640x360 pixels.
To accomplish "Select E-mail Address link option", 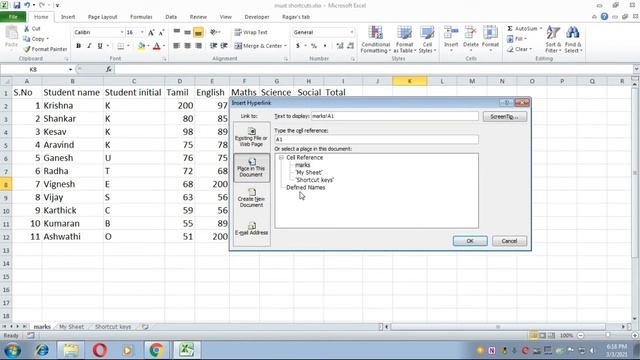I will point(251,229).
